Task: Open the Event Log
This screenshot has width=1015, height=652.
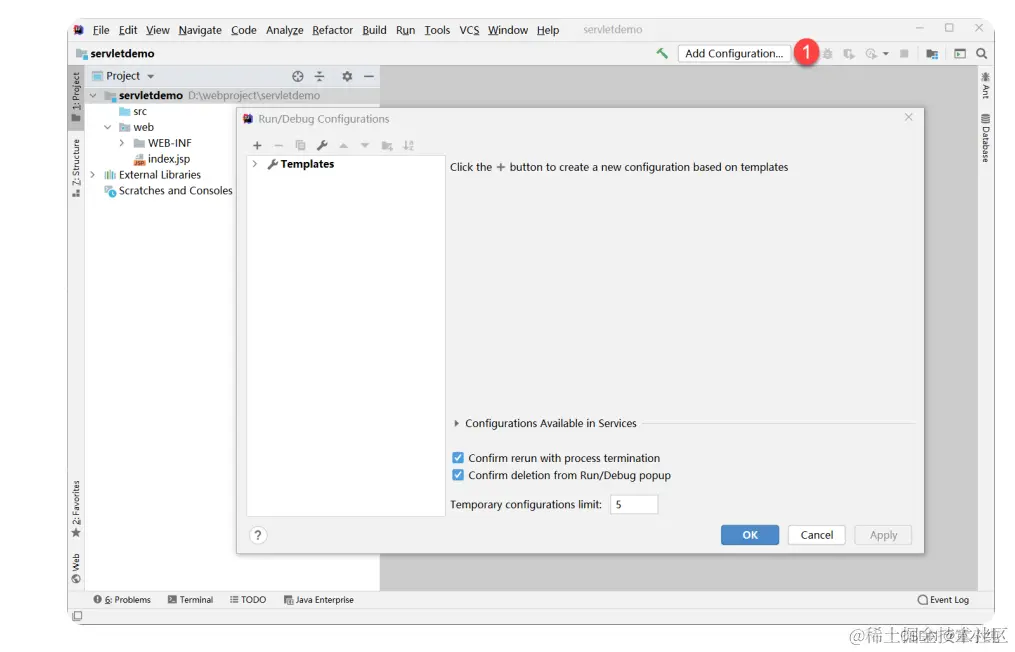Action: (x=943, y=600)
